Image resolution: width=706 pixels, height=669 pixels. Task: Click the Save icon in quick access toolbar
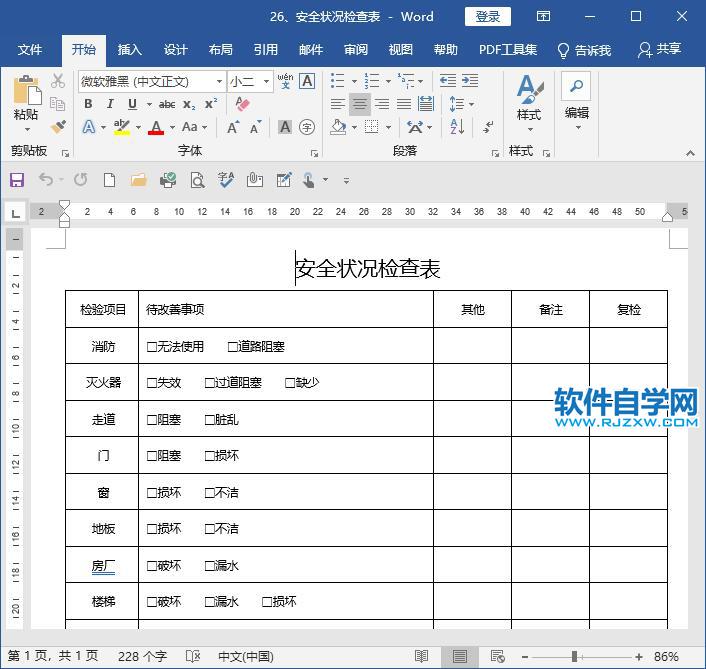pyautogui.click(x=17, y=180)
